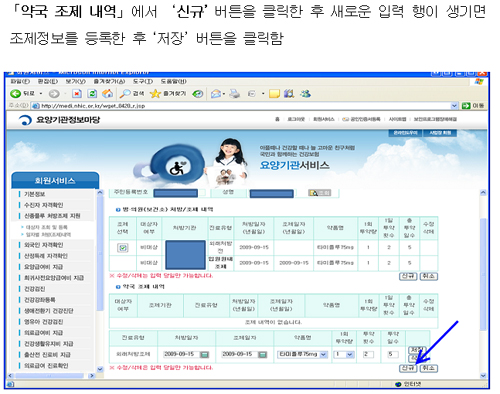Viewport: 500px width, 394px height.
Task: Expand the address bar URL dropdown
Action: tap(454, 106)
